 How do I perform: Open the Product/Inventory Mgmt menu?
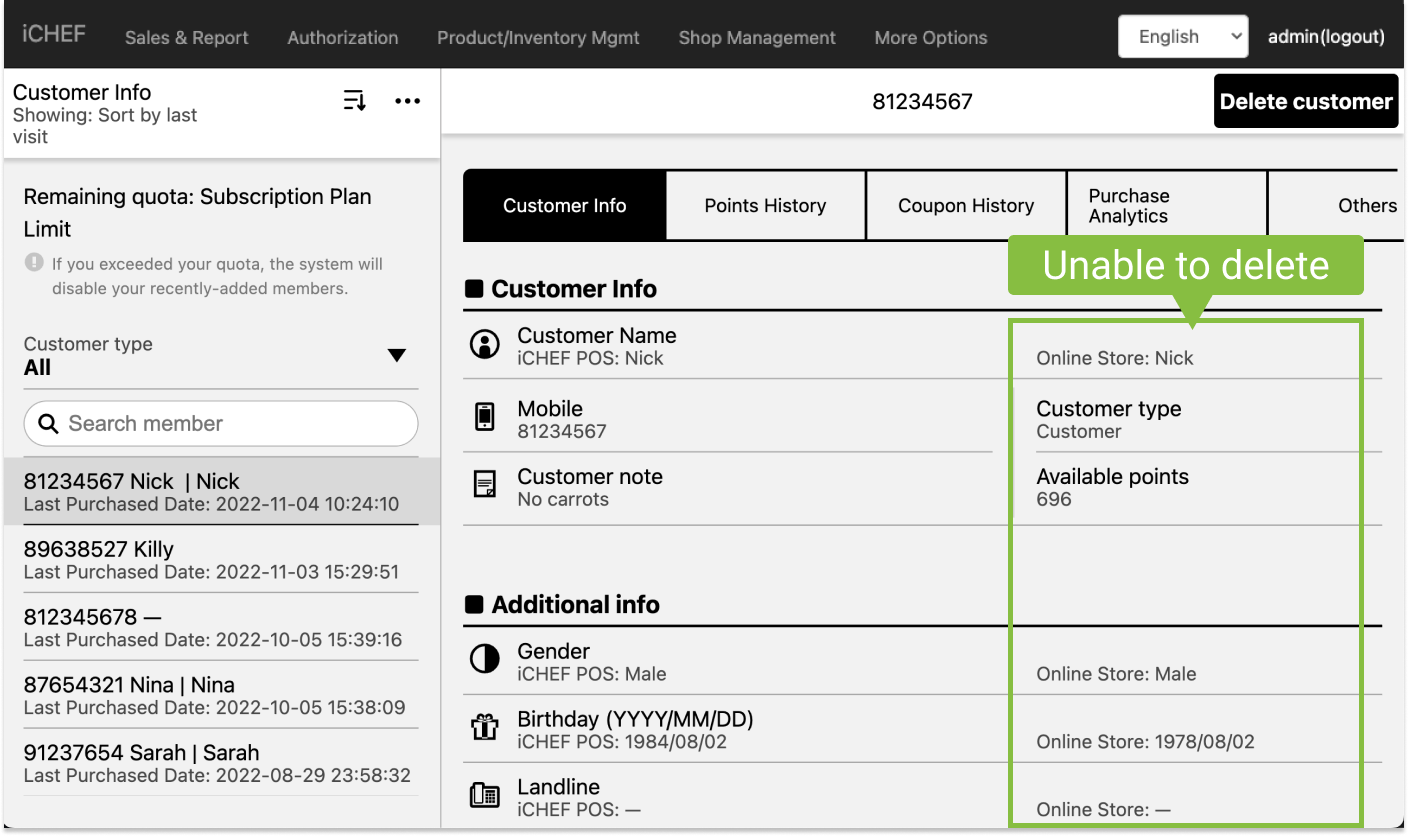(538, 38)
